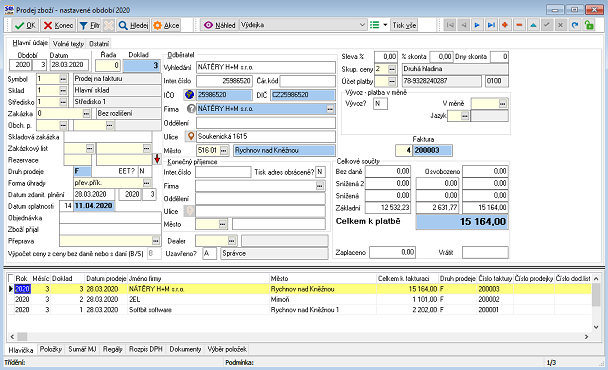
Task: Open the Sumář MJ tab
Action: (x=82, y=349)
